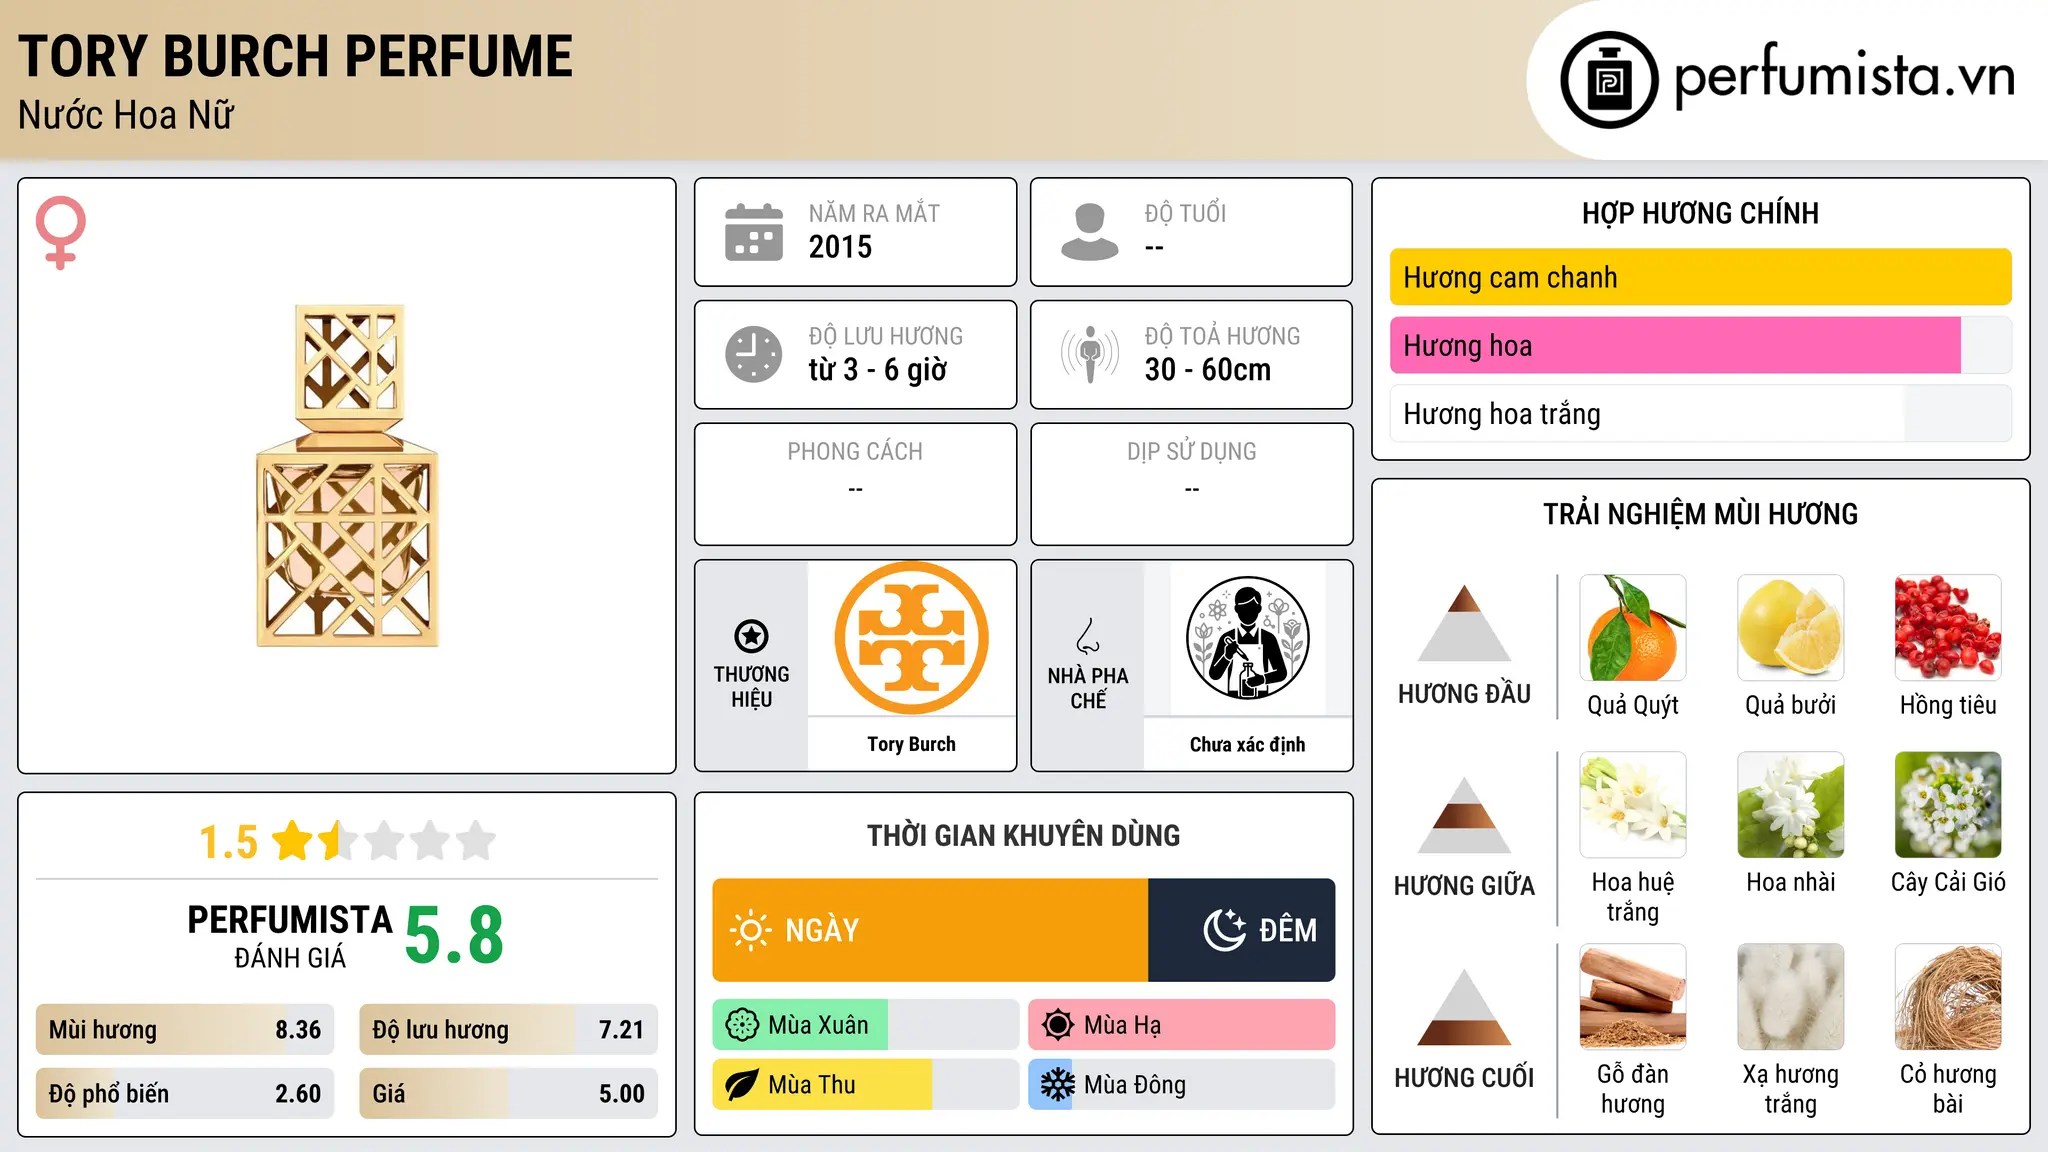Click the Hương giữa pyramid icon
This screenshot has width=2048, height=1152.
[x=1464, y=815]
